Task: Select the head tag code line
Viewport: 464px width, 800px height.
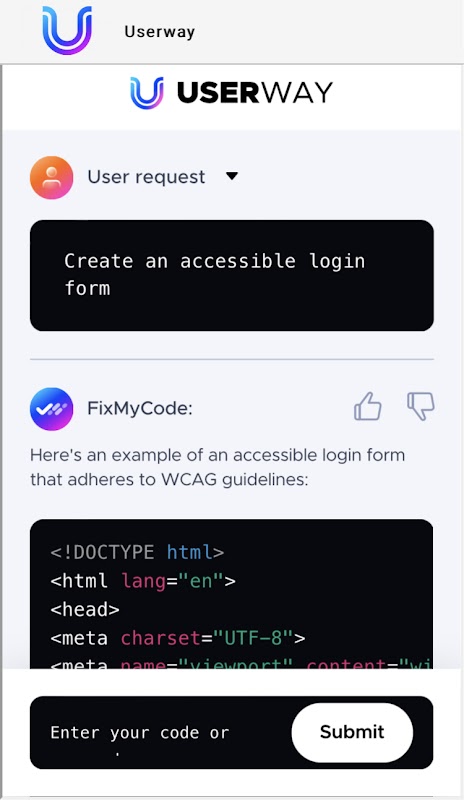Action: tap(85, 609)
